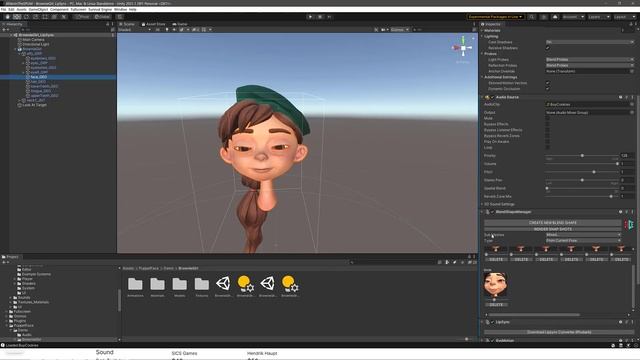
Task: Open the Component menu
Action: [x=59, y=9]
